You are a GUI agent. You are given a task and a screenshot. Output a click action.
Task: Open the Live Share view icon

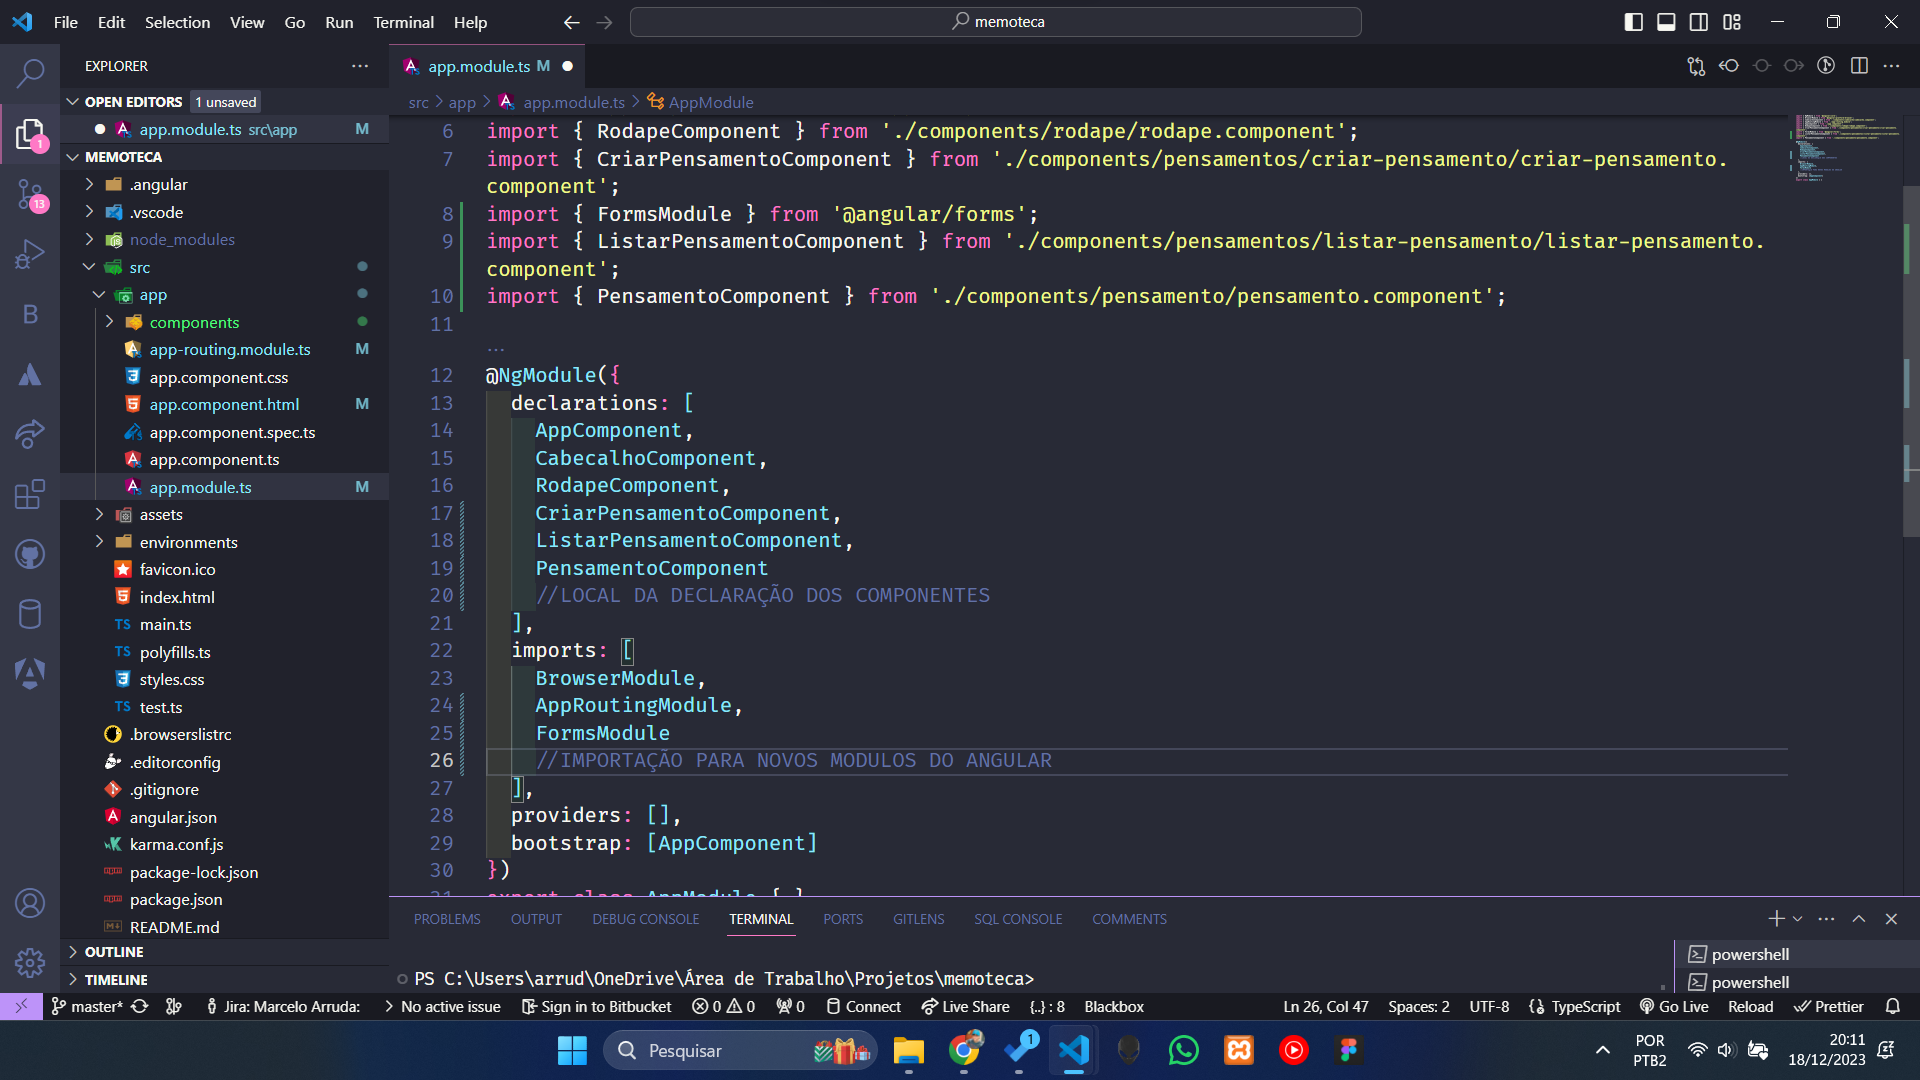pyautogui.click(x=30, y=434)
